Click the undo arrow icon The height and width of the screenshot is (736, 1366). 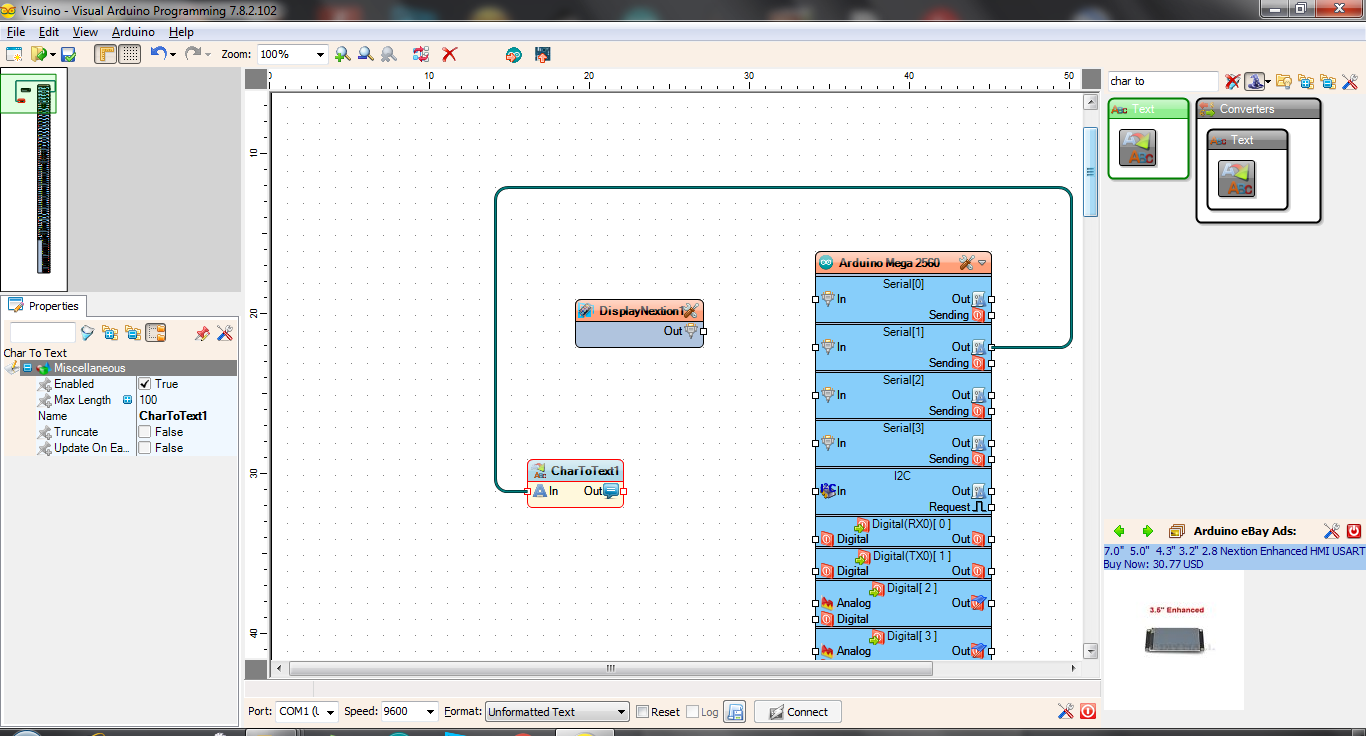(158, 54)
